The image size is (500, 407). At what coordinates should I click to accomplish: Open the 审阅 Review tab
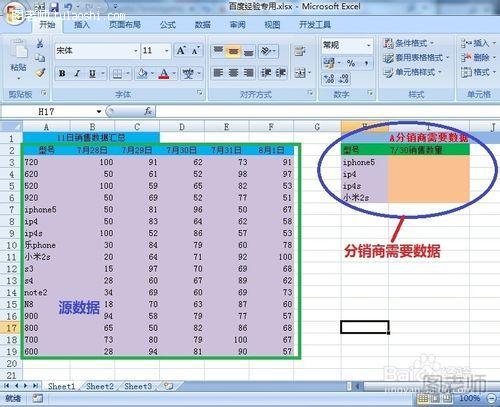tap(238, 25)
